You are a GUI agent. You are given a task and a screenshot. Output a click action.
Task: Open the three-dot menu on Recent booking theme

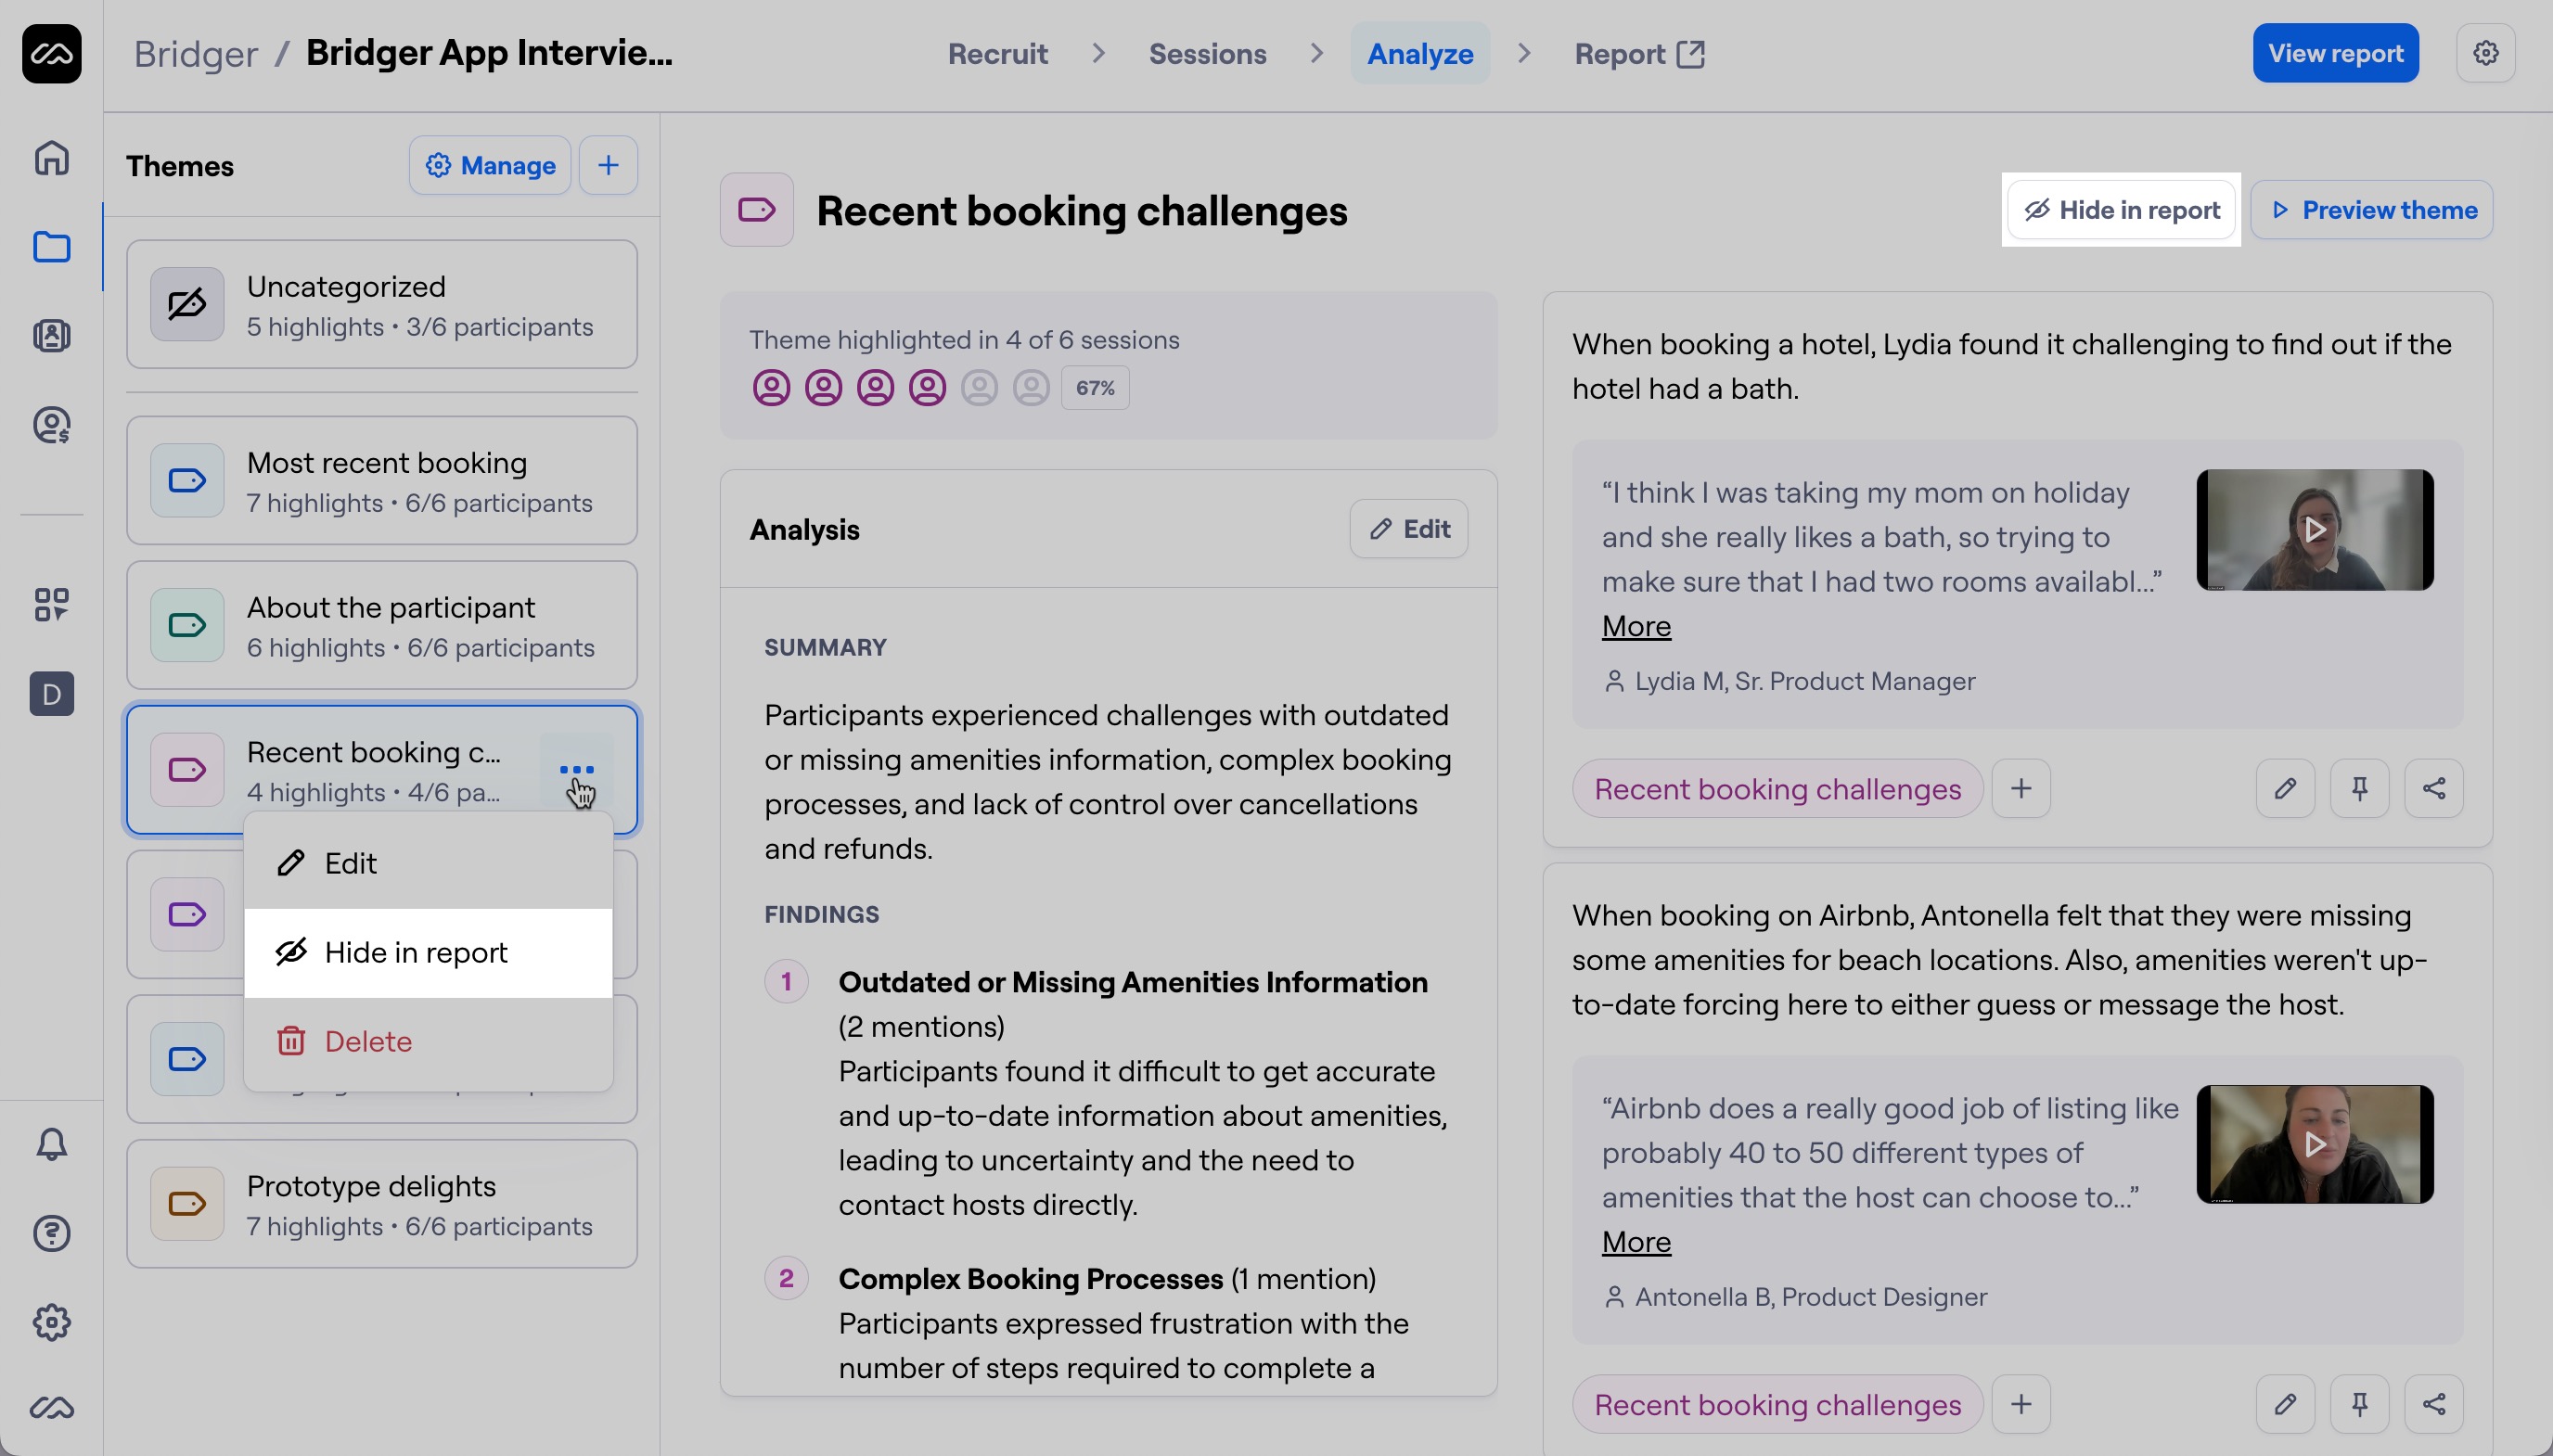pos(578,769)
